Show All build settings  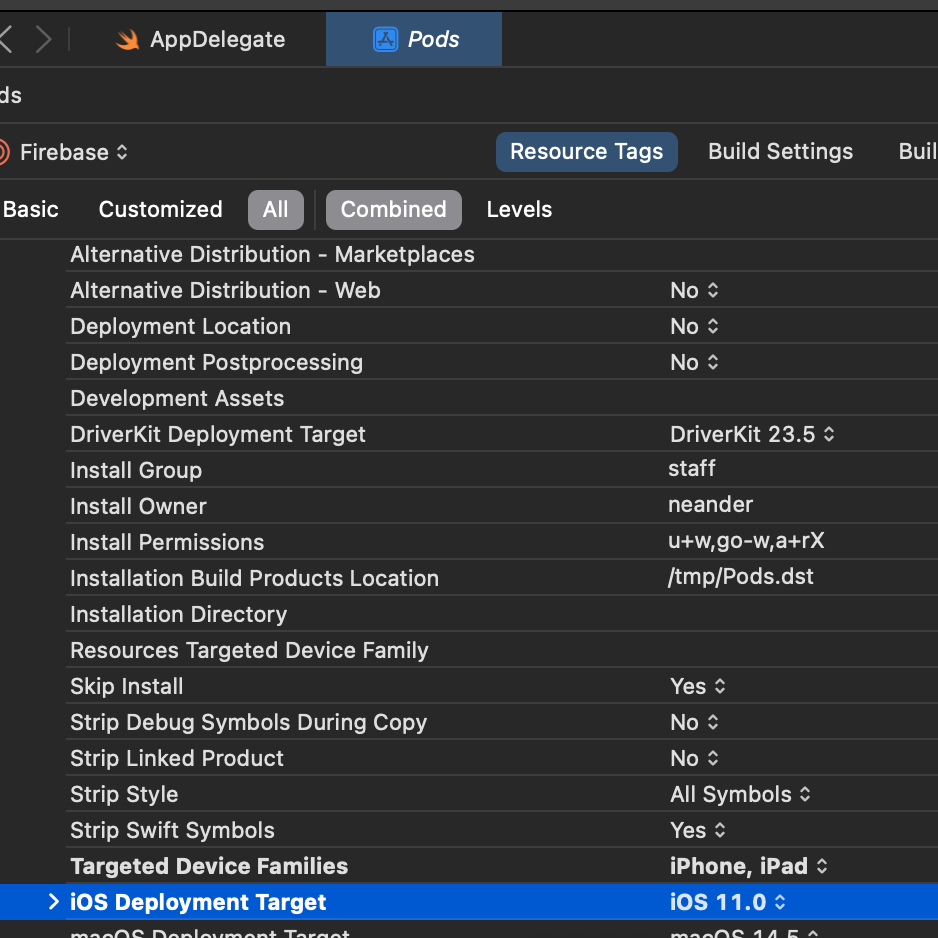[276, 209]
